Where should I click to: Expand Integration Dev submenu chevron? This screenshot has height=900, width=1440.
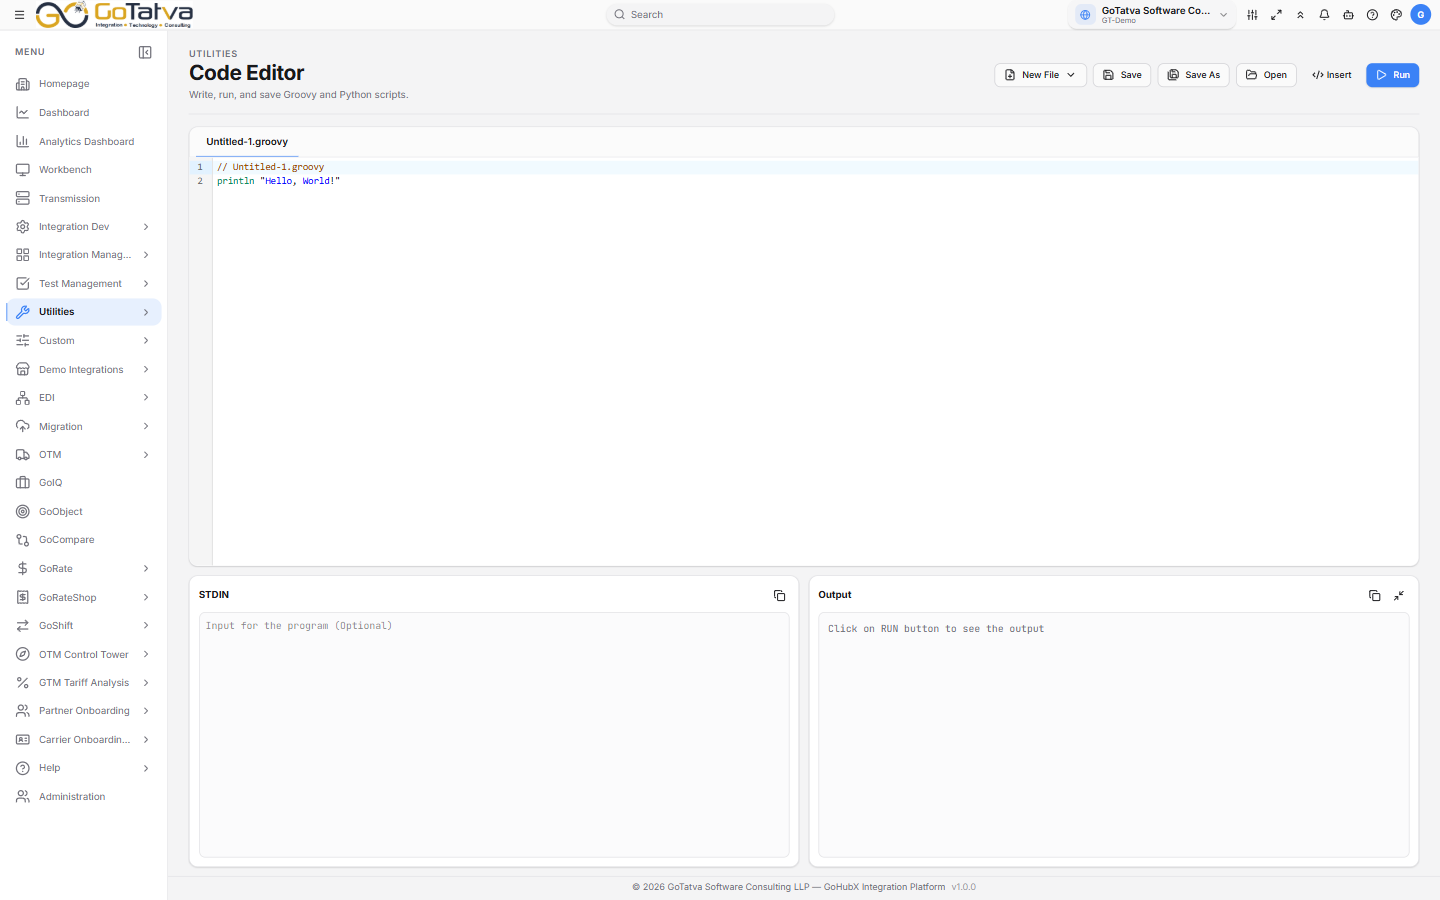coord(146,227)
